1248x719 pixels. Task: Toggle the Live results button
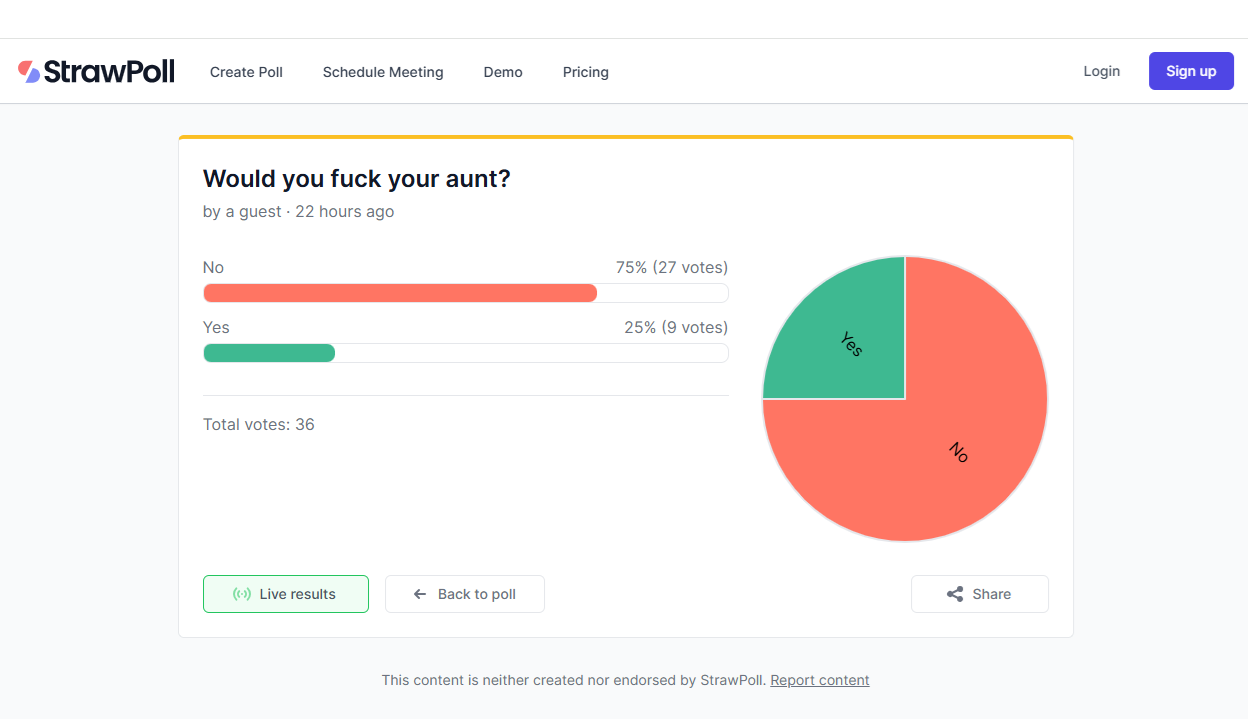[286, 594]
